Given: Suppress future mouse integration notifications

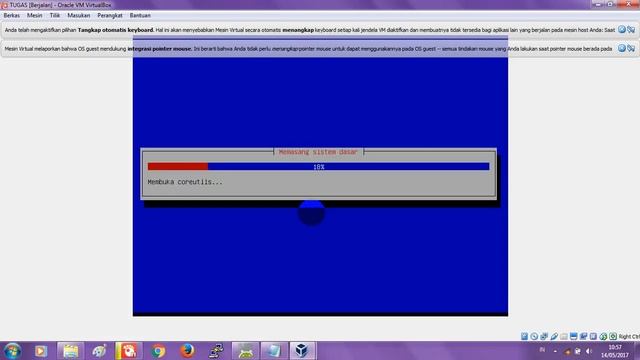Looking at the screenshot, I should [x=631, y=48].
